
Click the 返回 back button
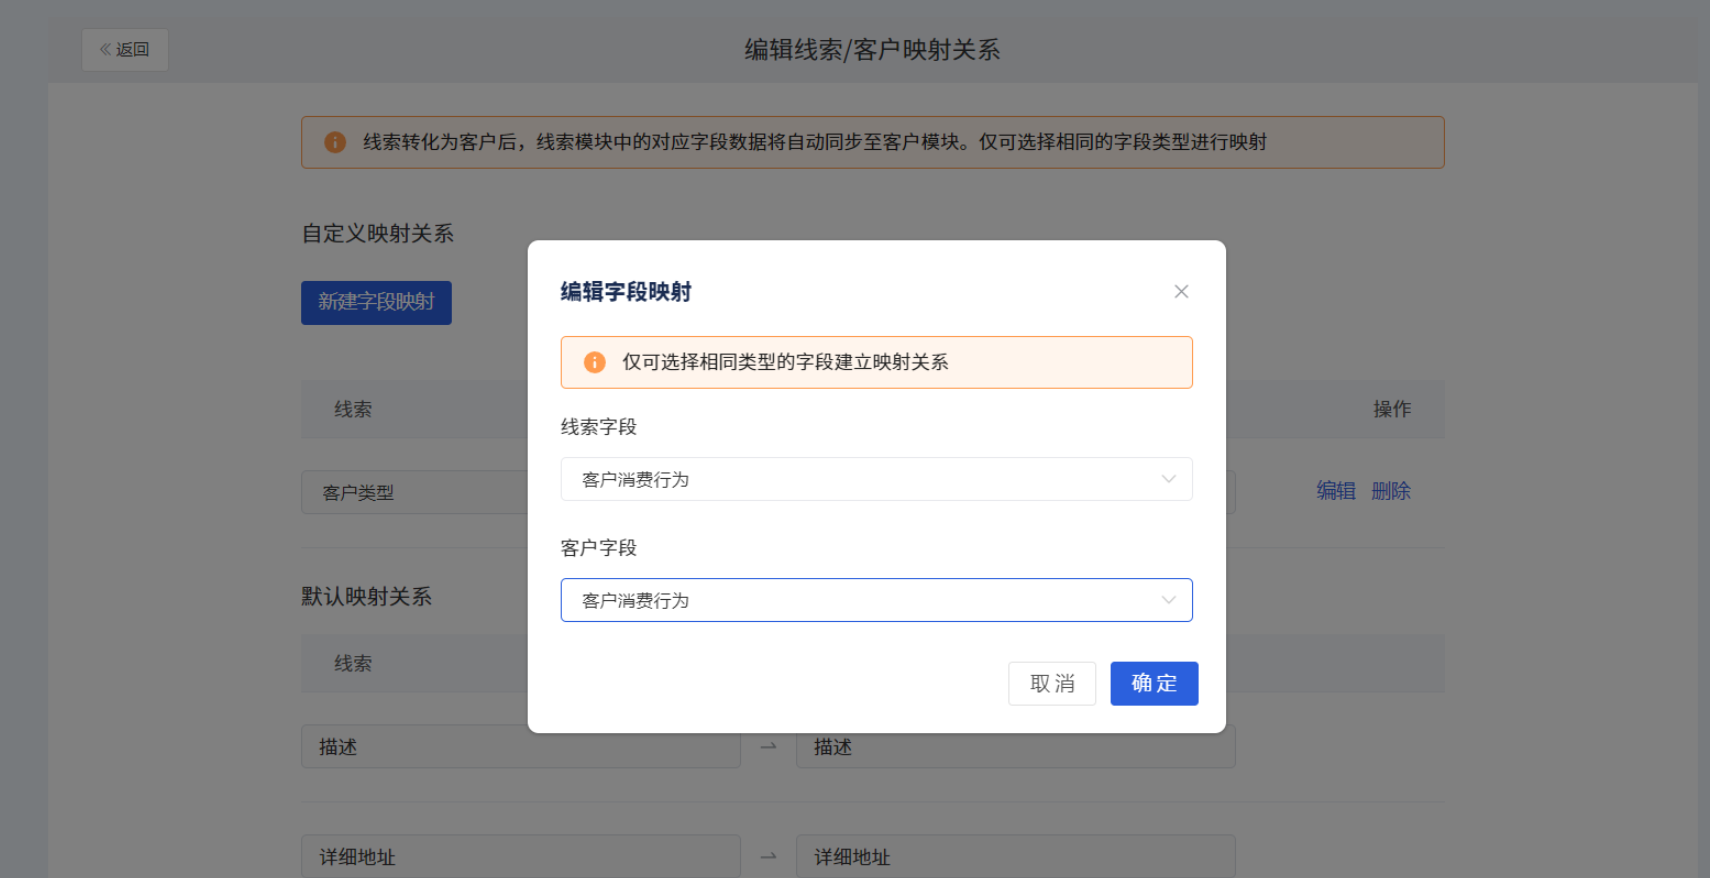[x=125, y=50]
